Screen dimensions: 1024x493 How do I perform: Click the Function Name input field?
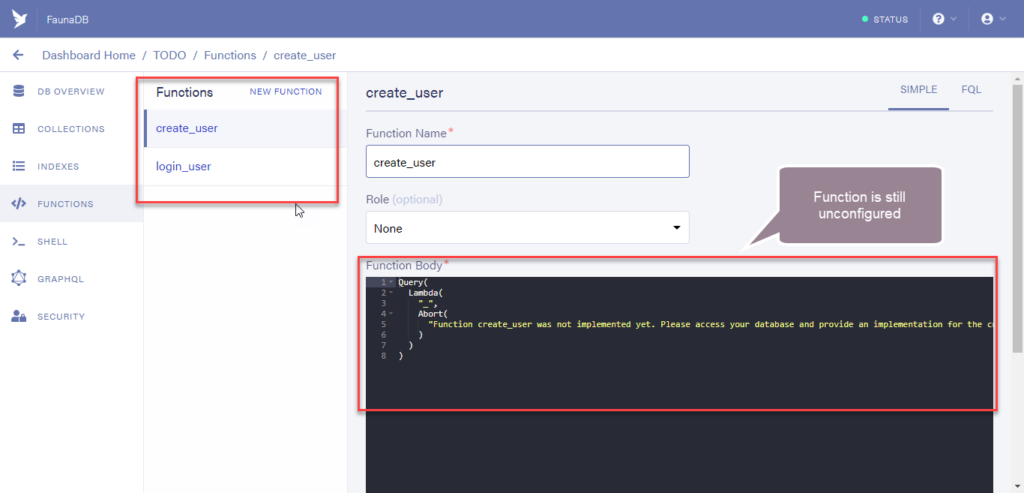[x=528, y=161]
